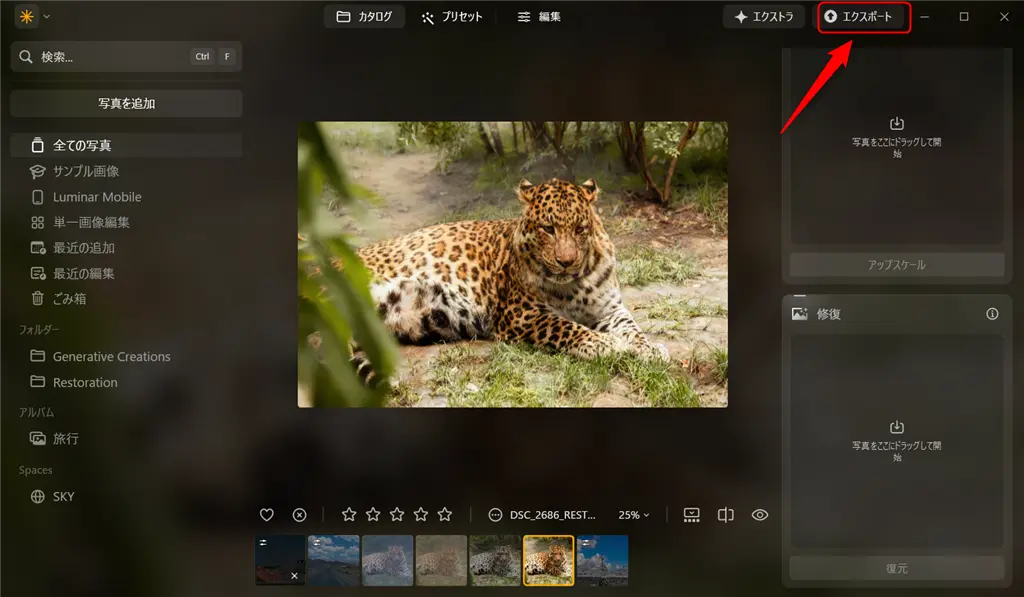Image resolution: width=1024 pixels, height=597 pixels.
Task: Switch to the プリセット tab
Action: coord(452,17)
